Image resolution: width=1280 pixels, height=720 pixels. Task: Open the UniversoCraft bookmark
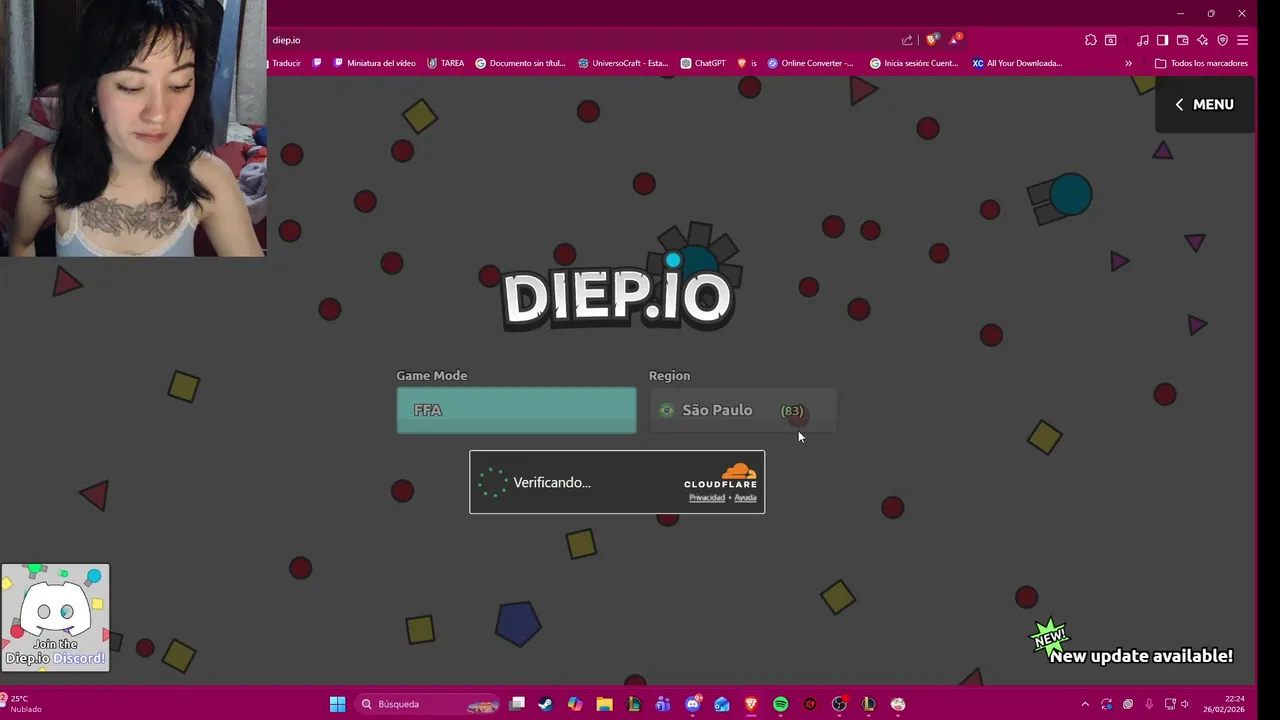pyautogui.click(x=623, y=63)
